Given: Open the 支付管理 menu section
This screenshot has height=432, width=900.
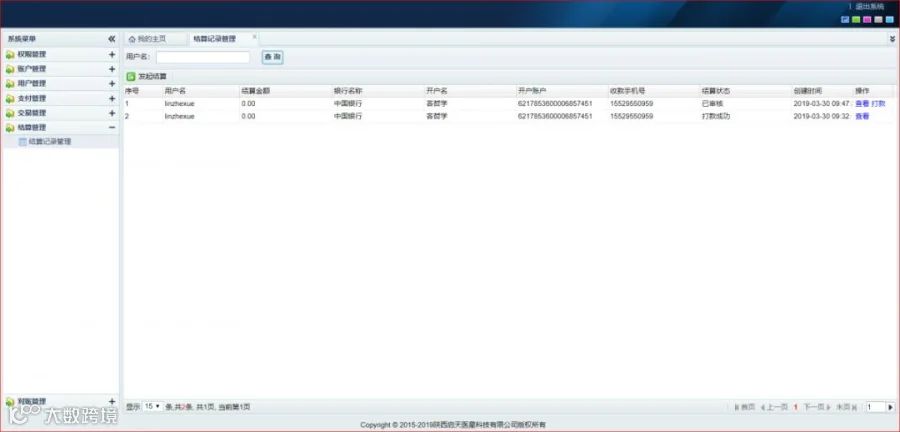Looking at the screenshot, I should 60,99.
